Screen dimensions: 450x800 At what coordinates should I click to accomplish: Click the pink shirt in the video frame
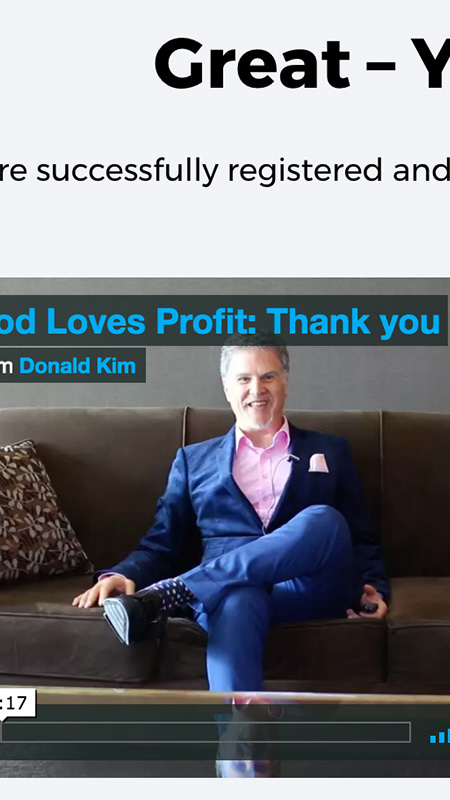[x=261, y=473]
